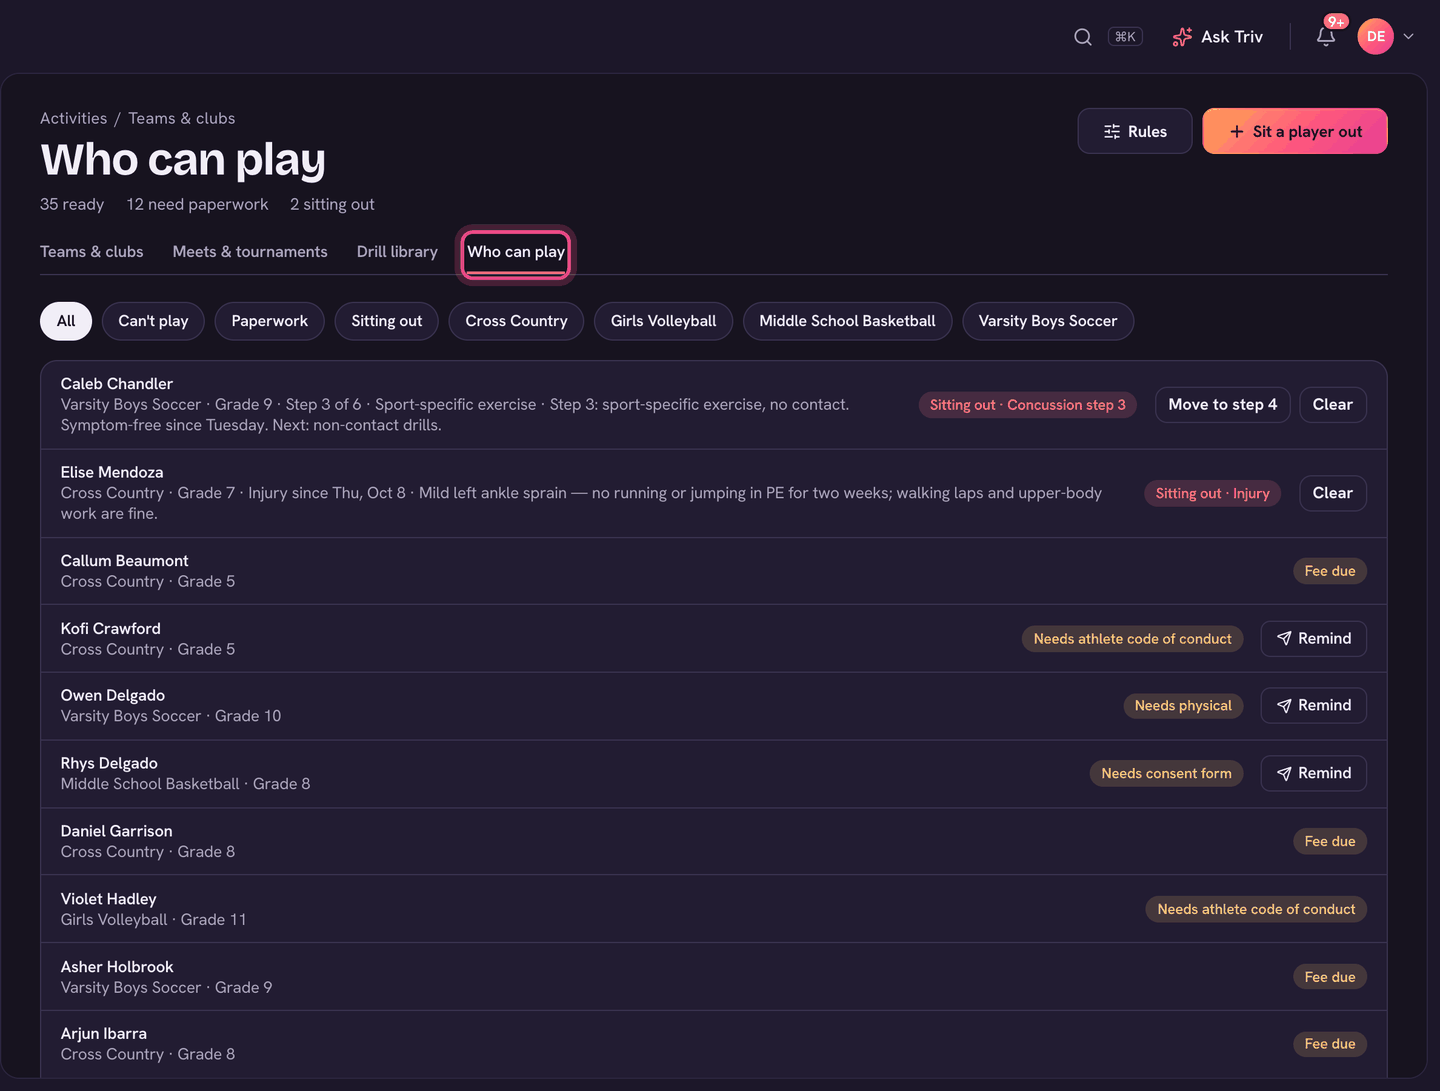Open Daniel Garrison's row
The image size is (1440, 1091).
pos(714,841)
